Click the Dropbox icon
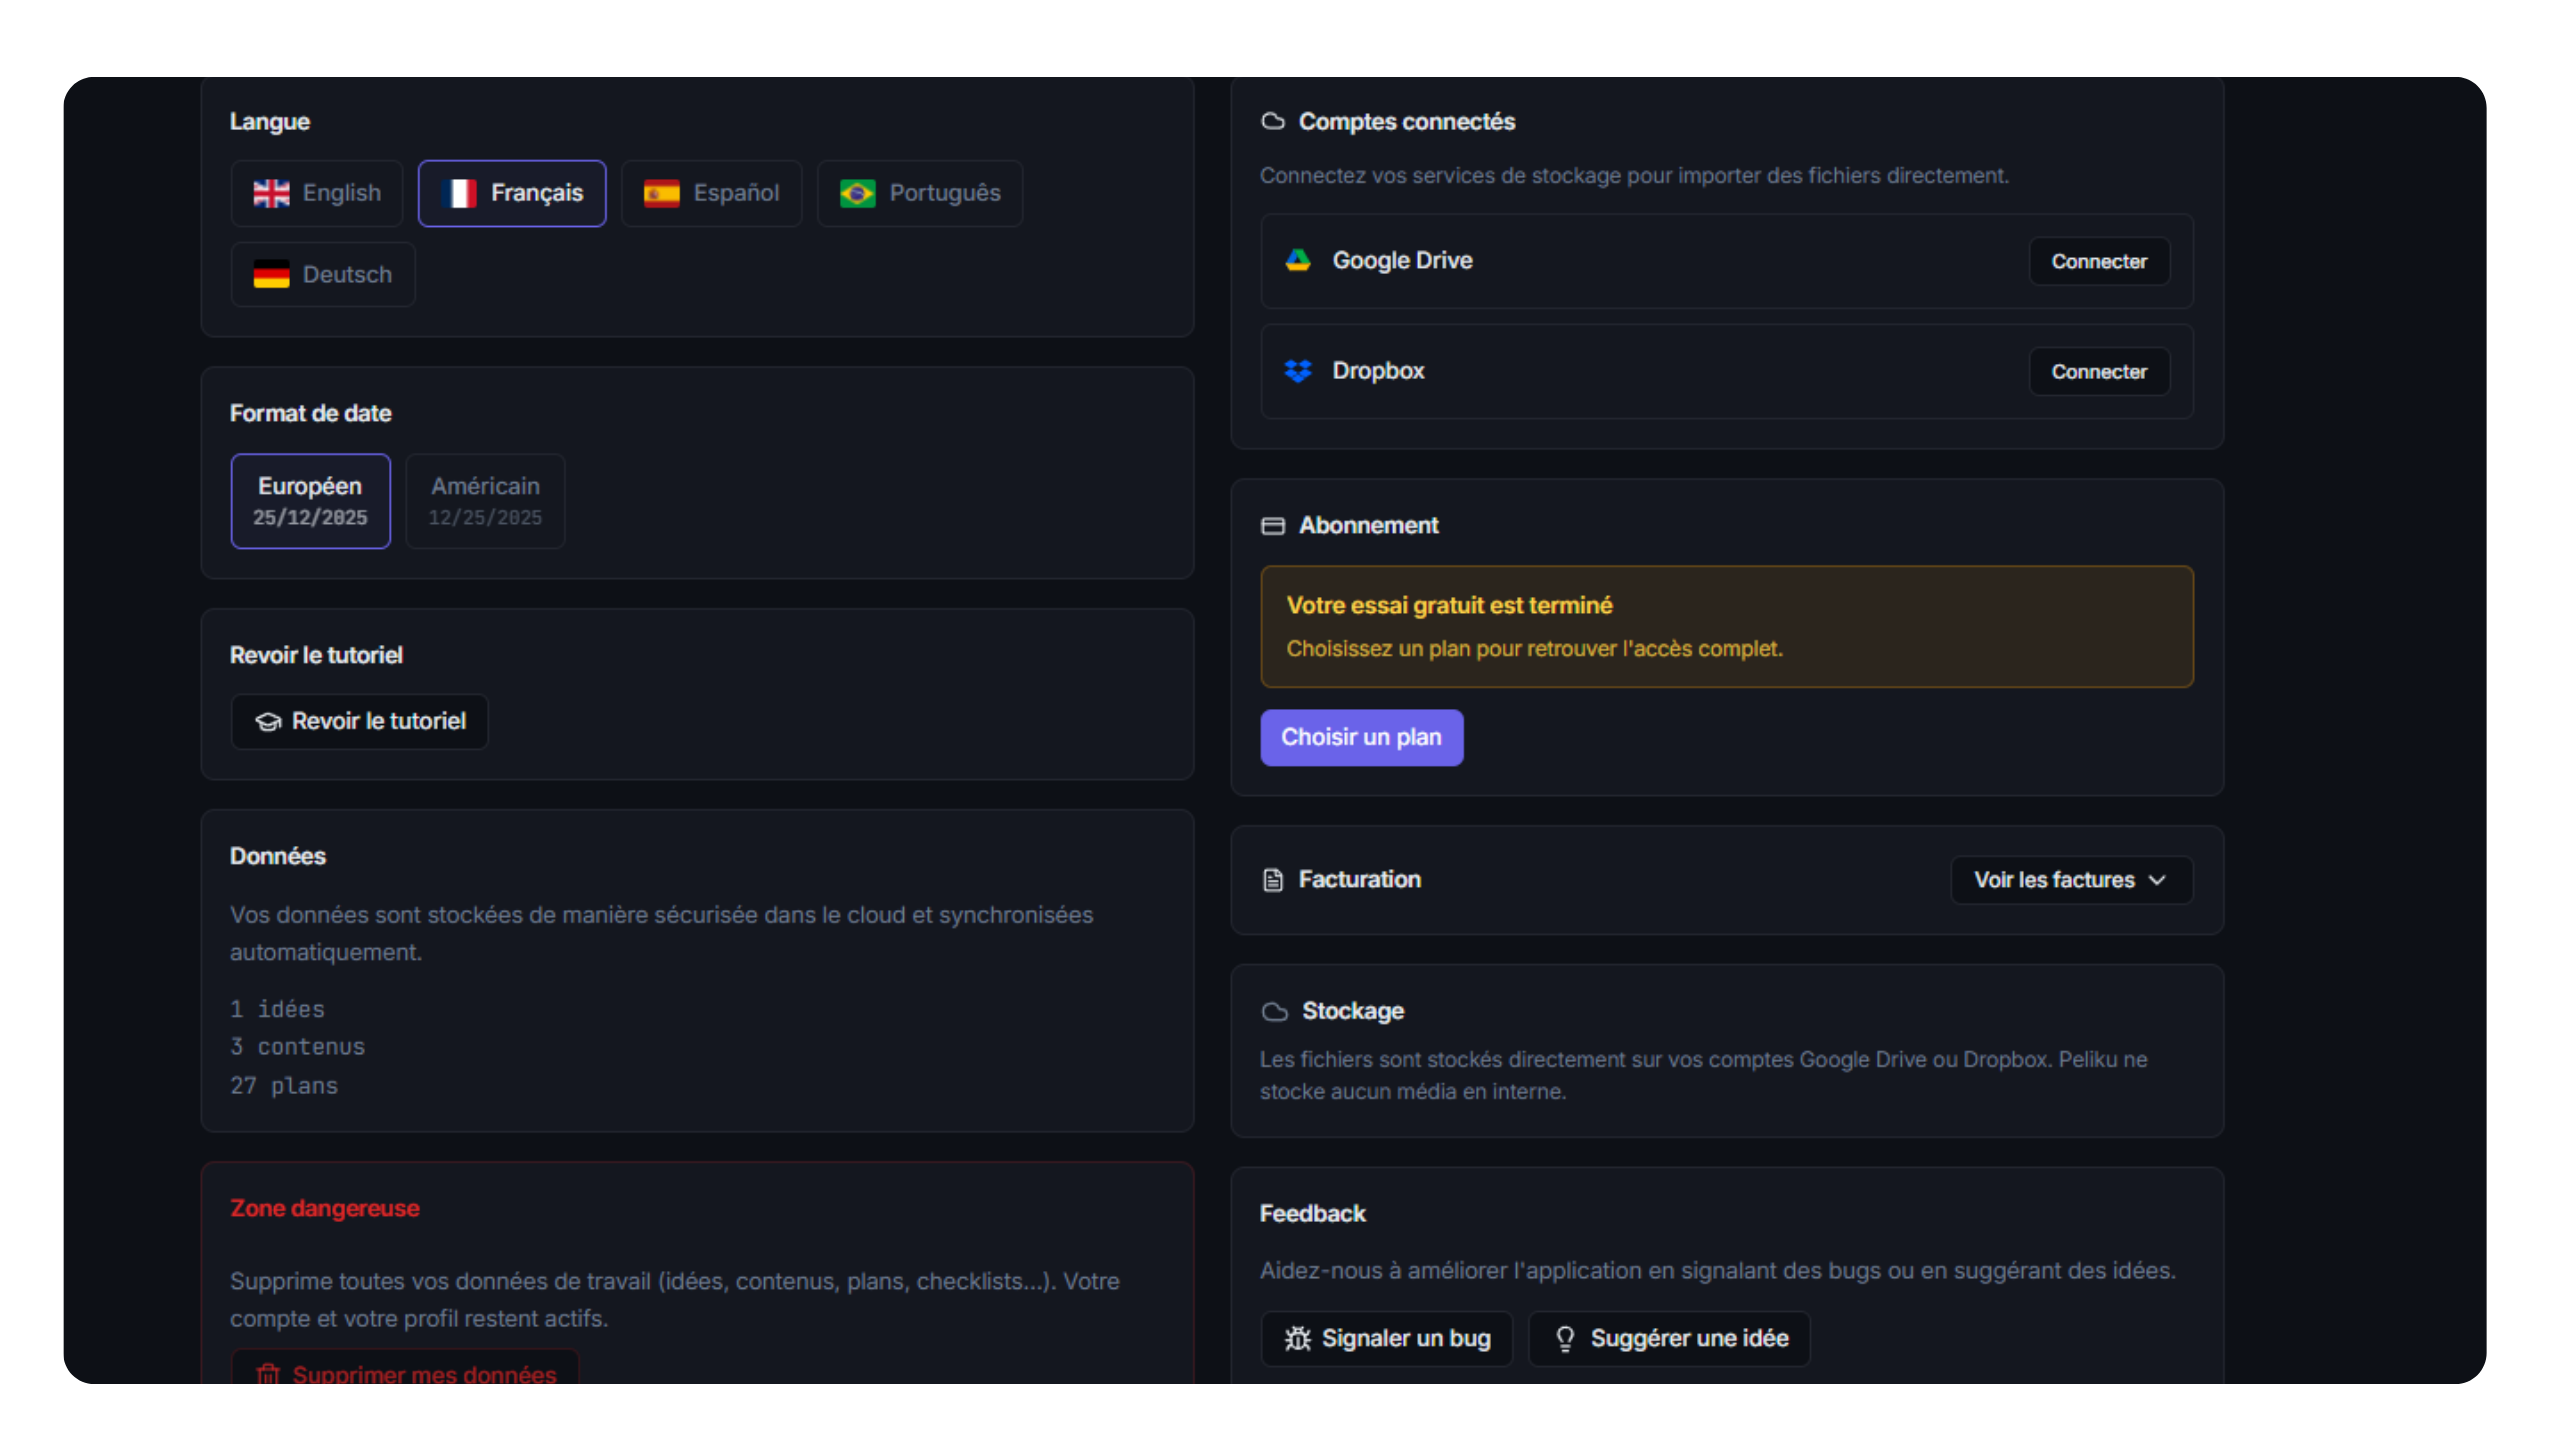The width and height of the screenshot is (2560, 1440). pyautogui.click(x=1298, y=370)
